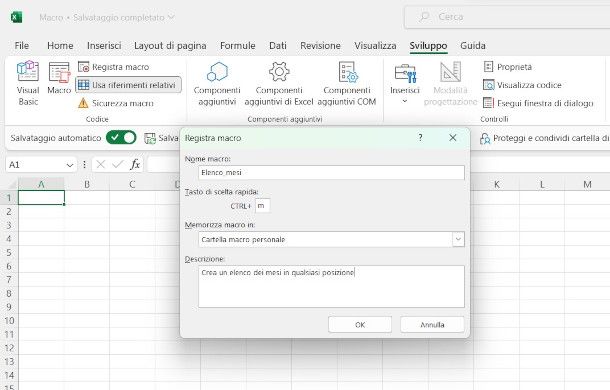Click the dialog help question mark

(421, 137)
